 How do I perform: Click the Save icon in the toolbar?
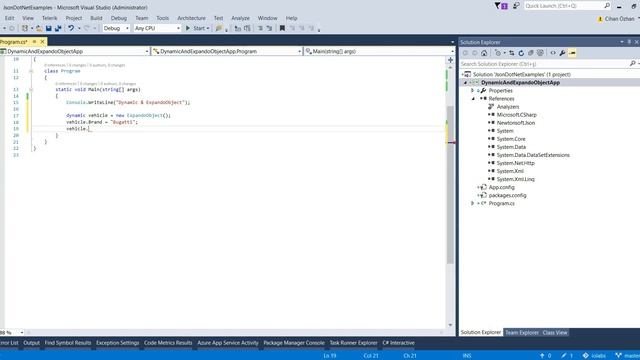(49, 28)
